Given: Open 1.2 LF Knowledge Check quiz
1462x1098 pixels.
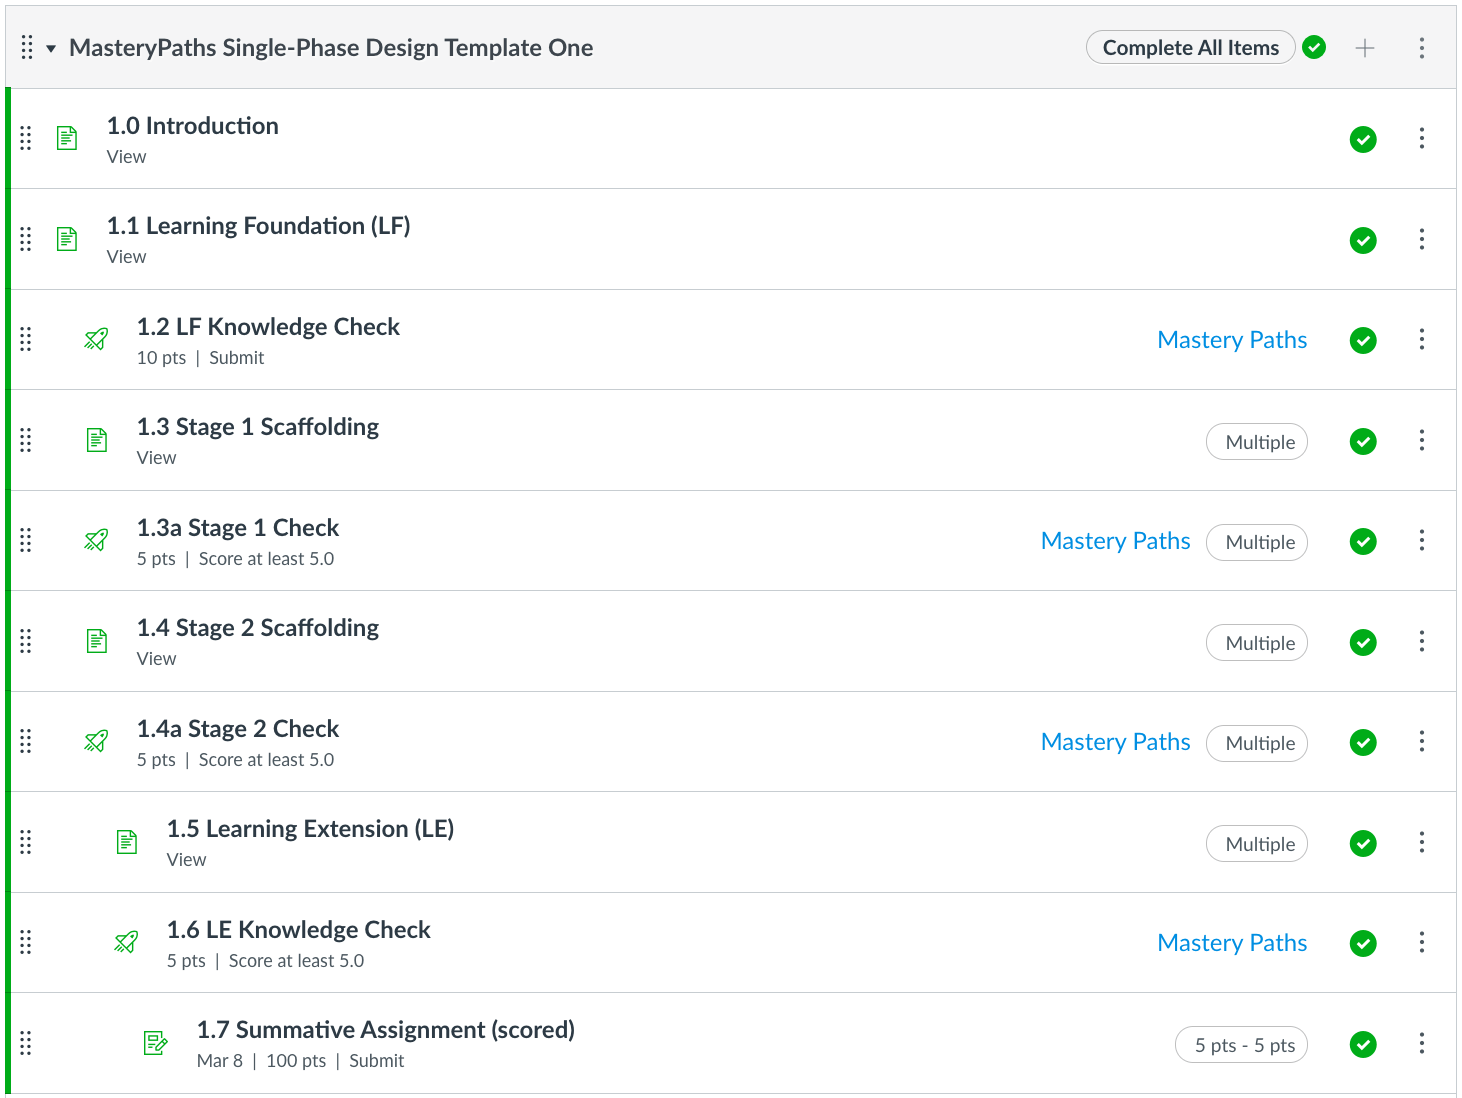Looking at the screenshot, I should tap(268, 327).
